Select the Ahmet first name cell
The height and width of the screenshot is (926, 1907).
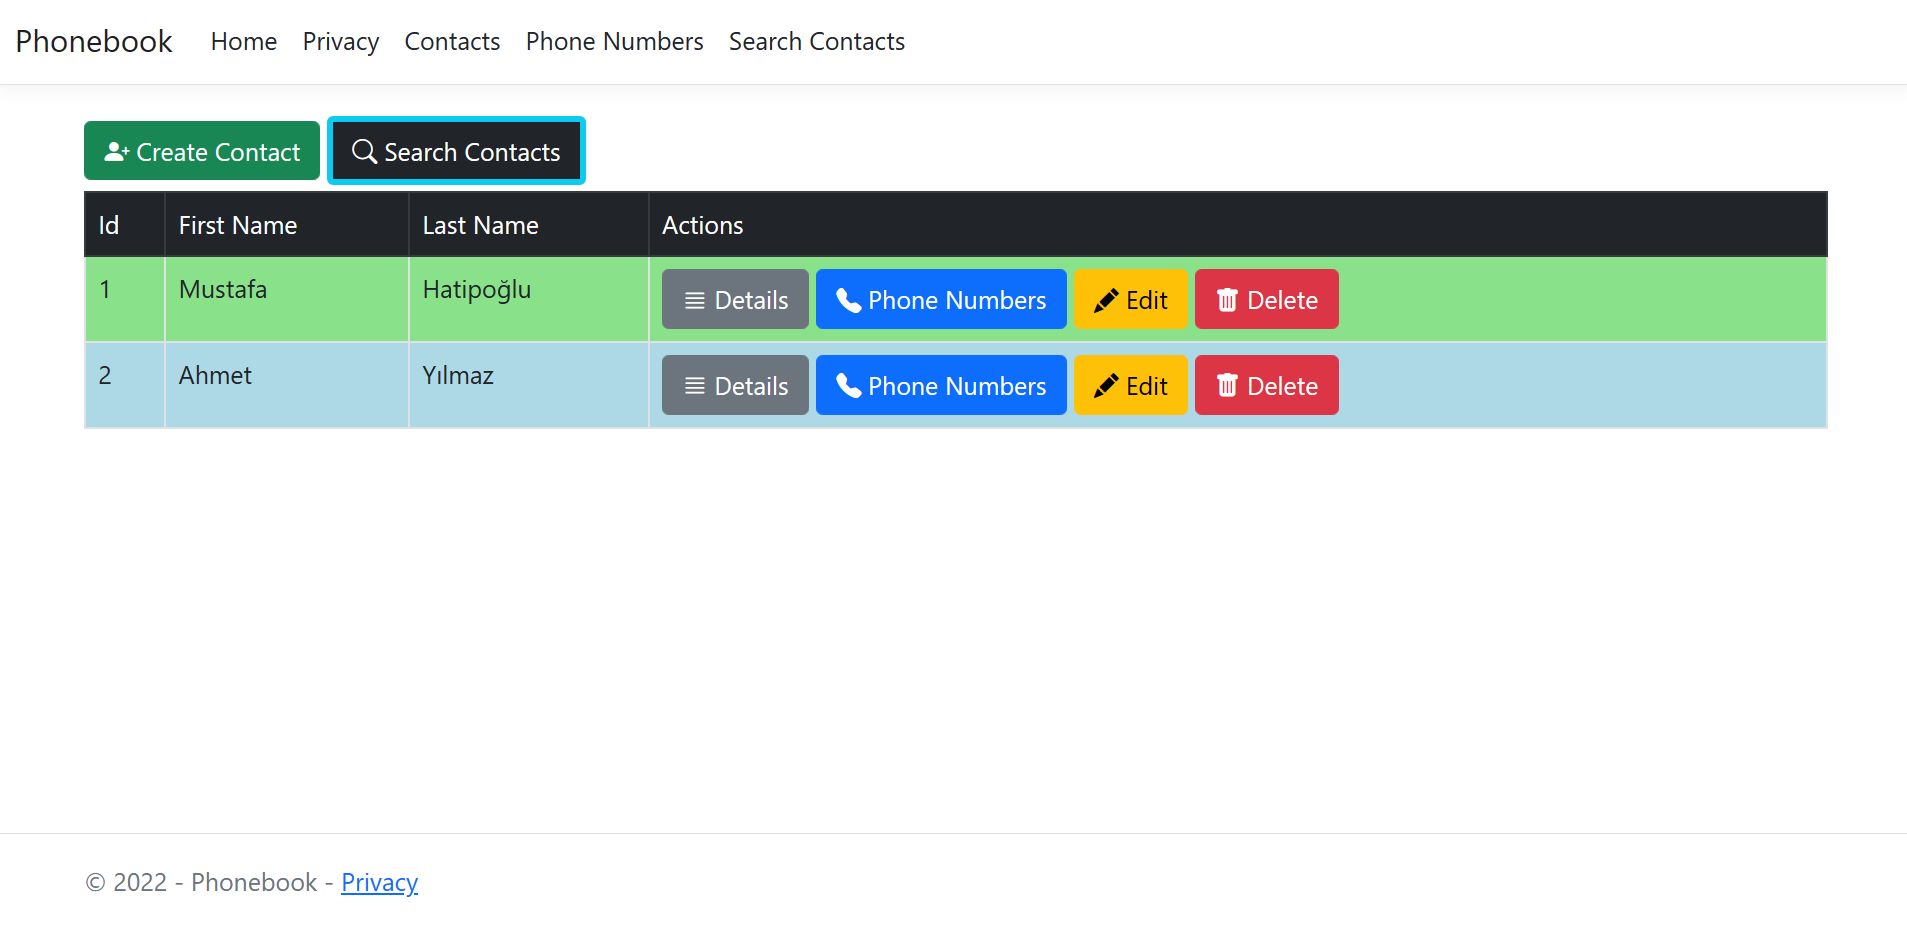coord(287,385)
